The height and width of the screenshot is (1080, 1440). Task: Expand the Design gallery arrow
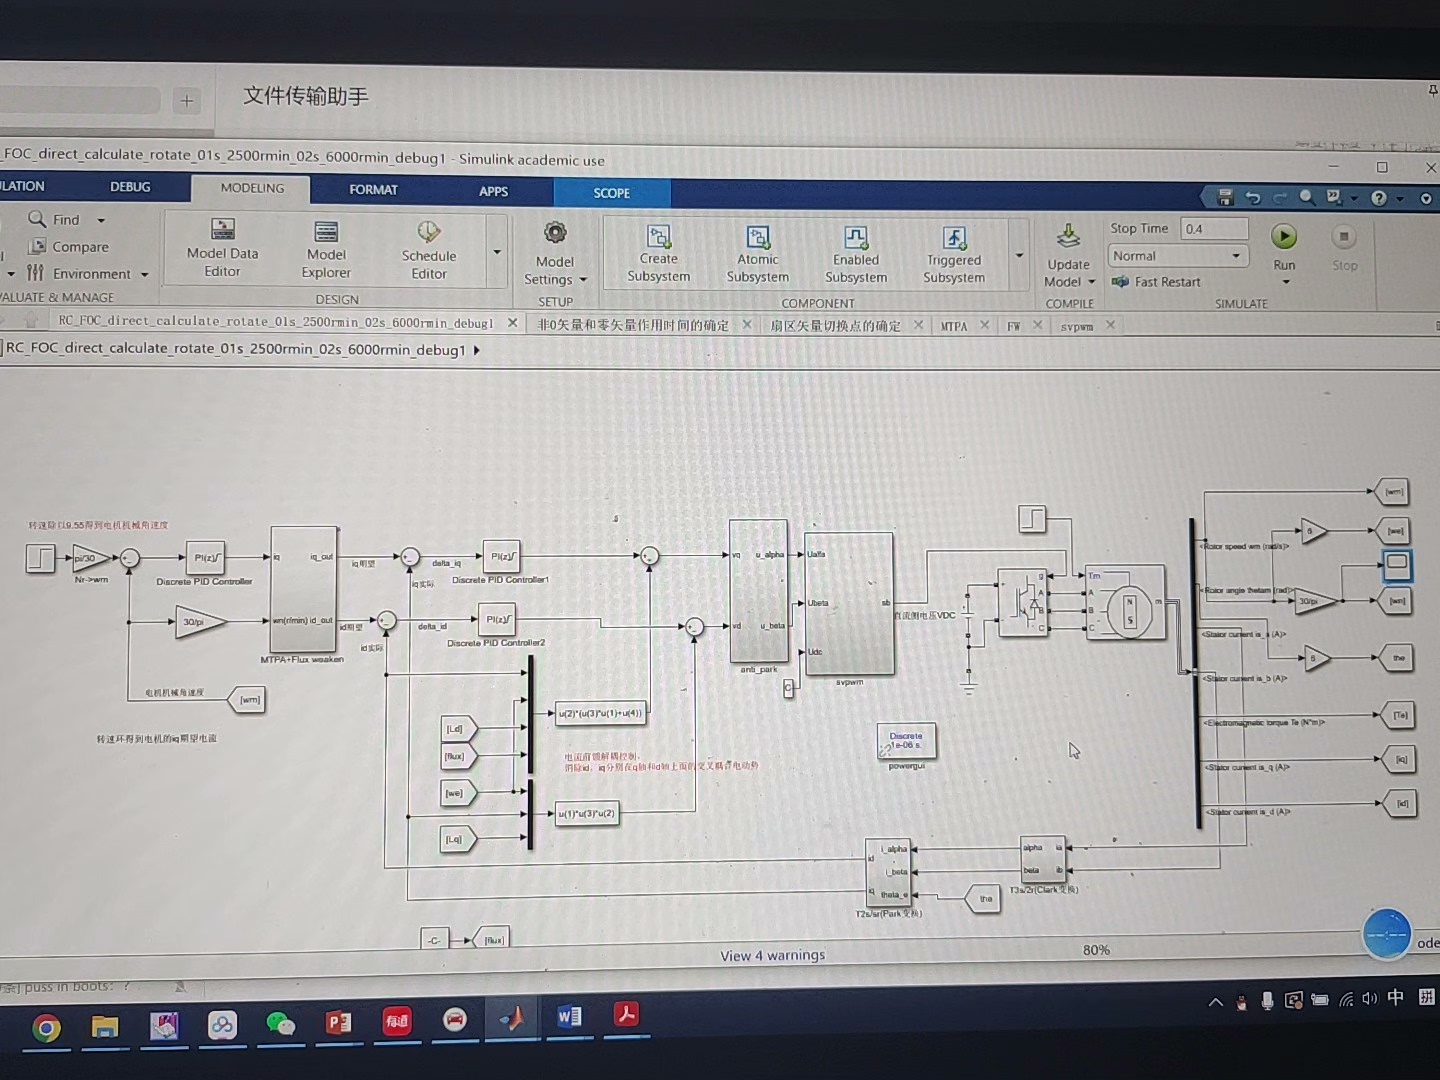click(497, 252)
